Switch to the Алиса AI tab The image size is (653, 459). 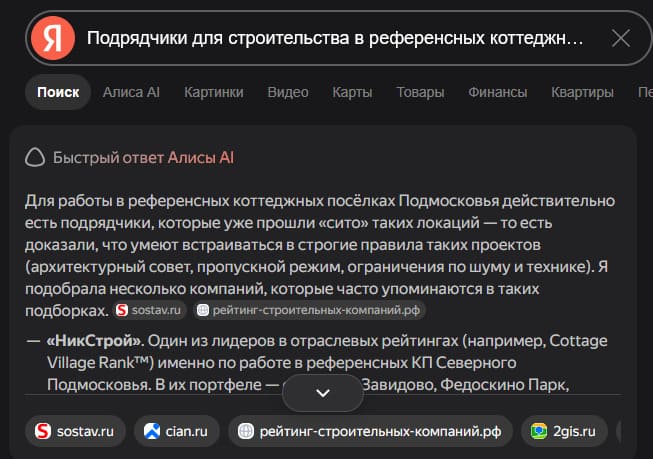click(131, 92)
